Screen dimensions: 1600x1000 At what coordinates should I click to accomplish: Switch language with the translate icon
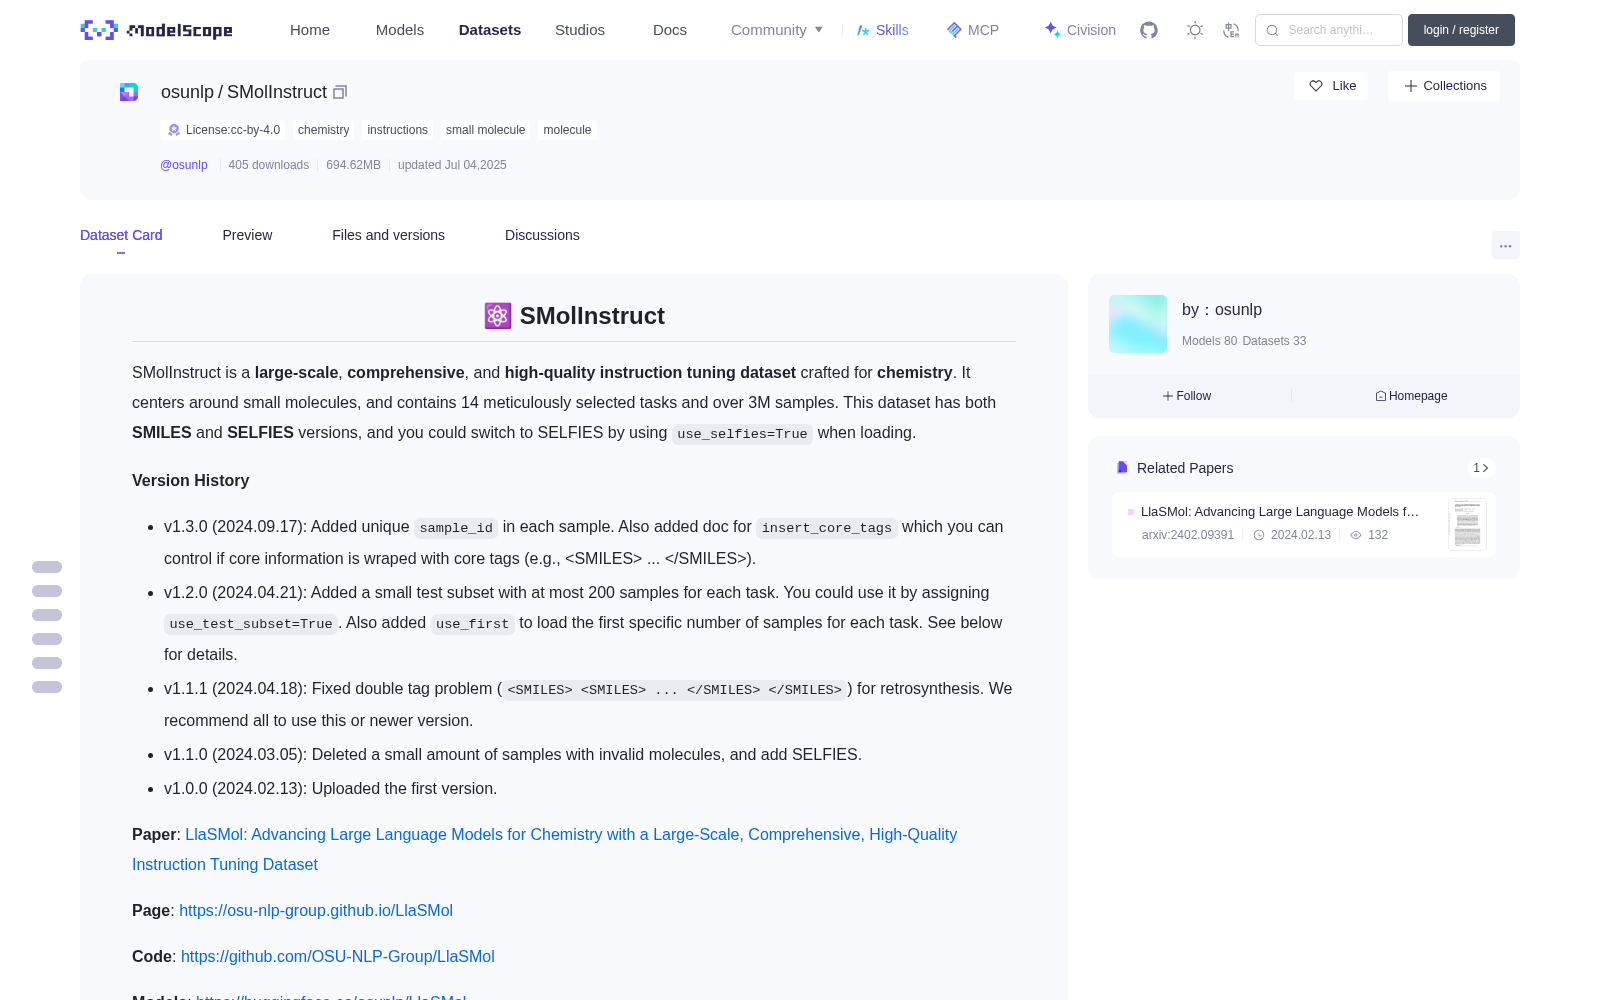coord(1231,30)
